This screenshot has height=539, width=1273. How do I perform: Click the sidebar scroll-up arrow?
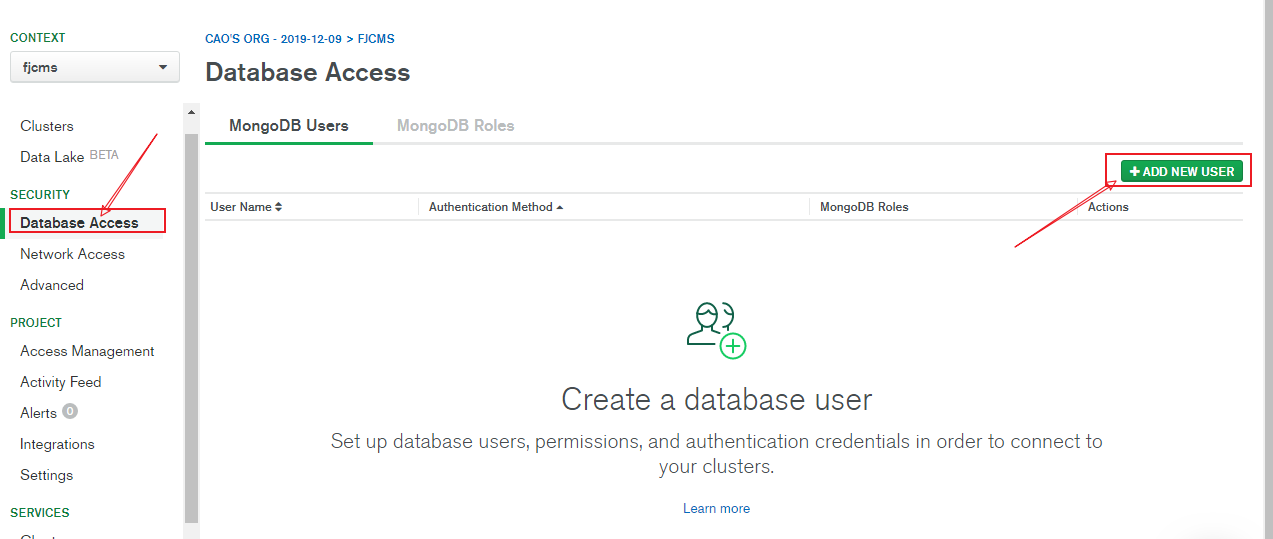192,112
